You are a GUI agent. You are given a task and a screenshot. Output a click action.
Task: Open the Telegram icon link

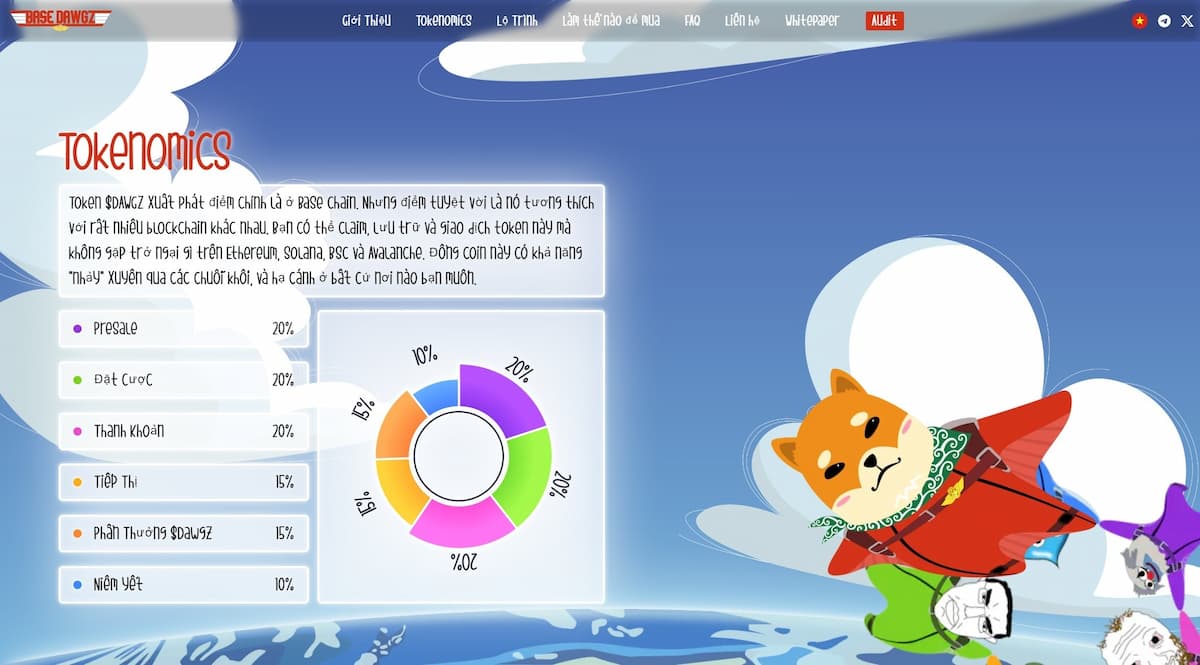coord(1164,20)
